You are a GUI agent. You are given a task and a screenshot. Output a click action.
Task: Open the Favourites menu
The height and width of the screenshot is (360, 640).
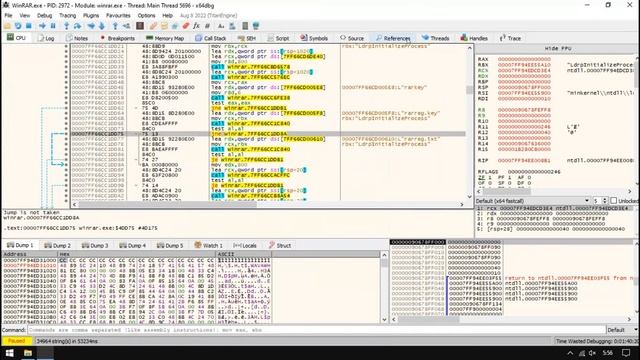[118, 16]
